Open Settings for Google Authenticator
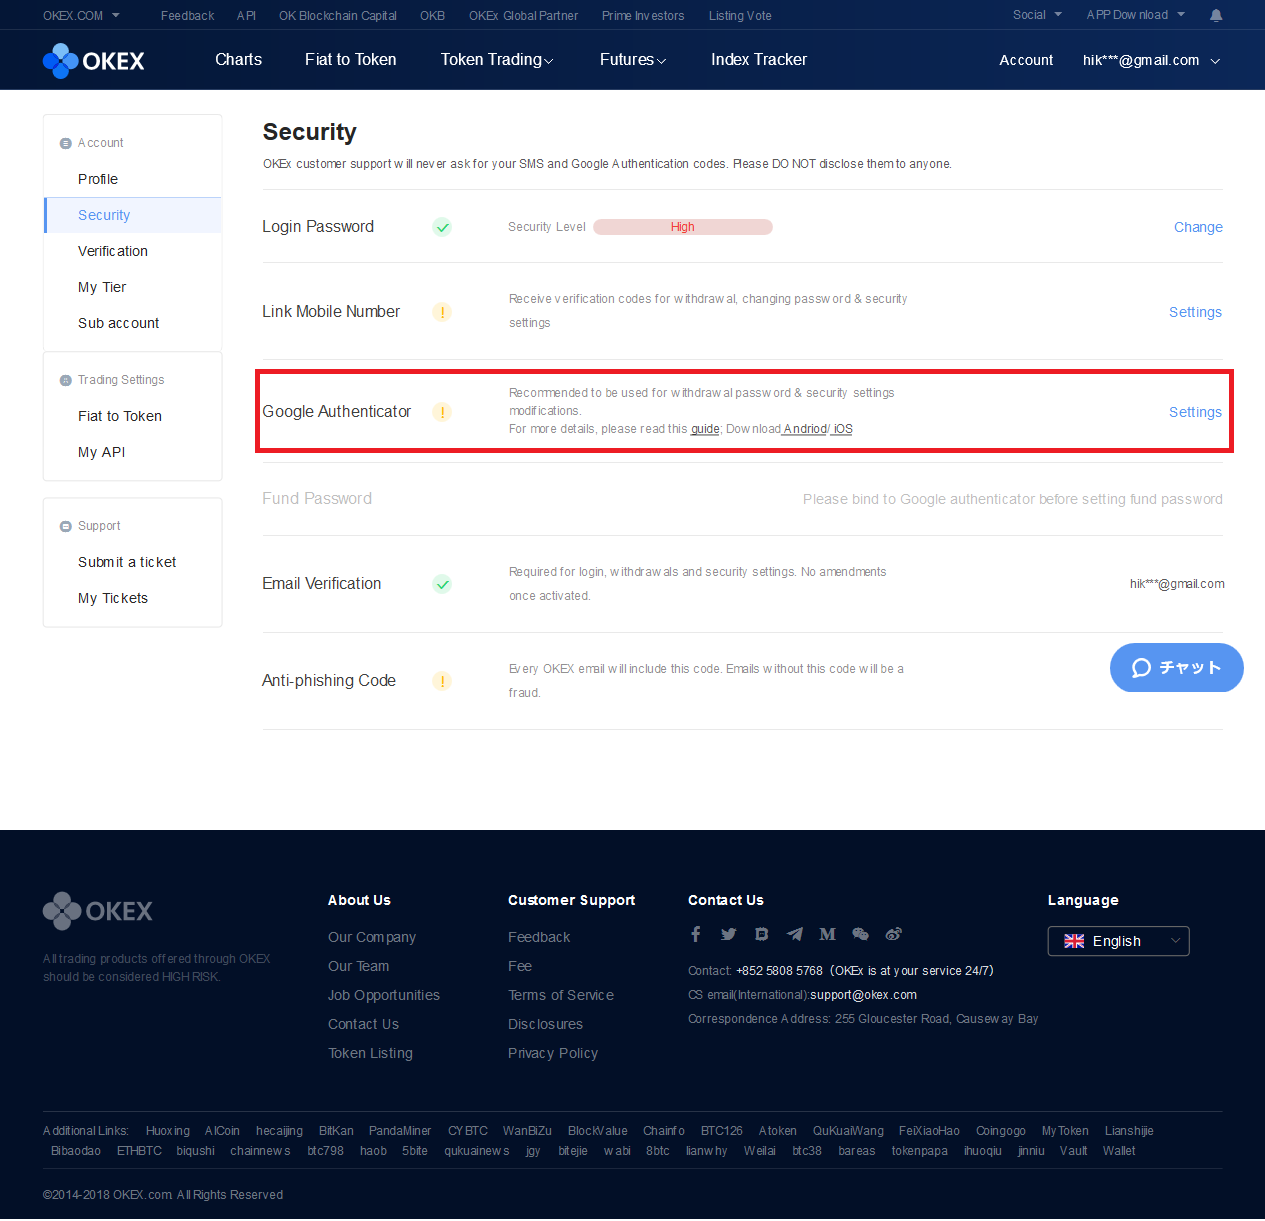 coord(1195,412)
